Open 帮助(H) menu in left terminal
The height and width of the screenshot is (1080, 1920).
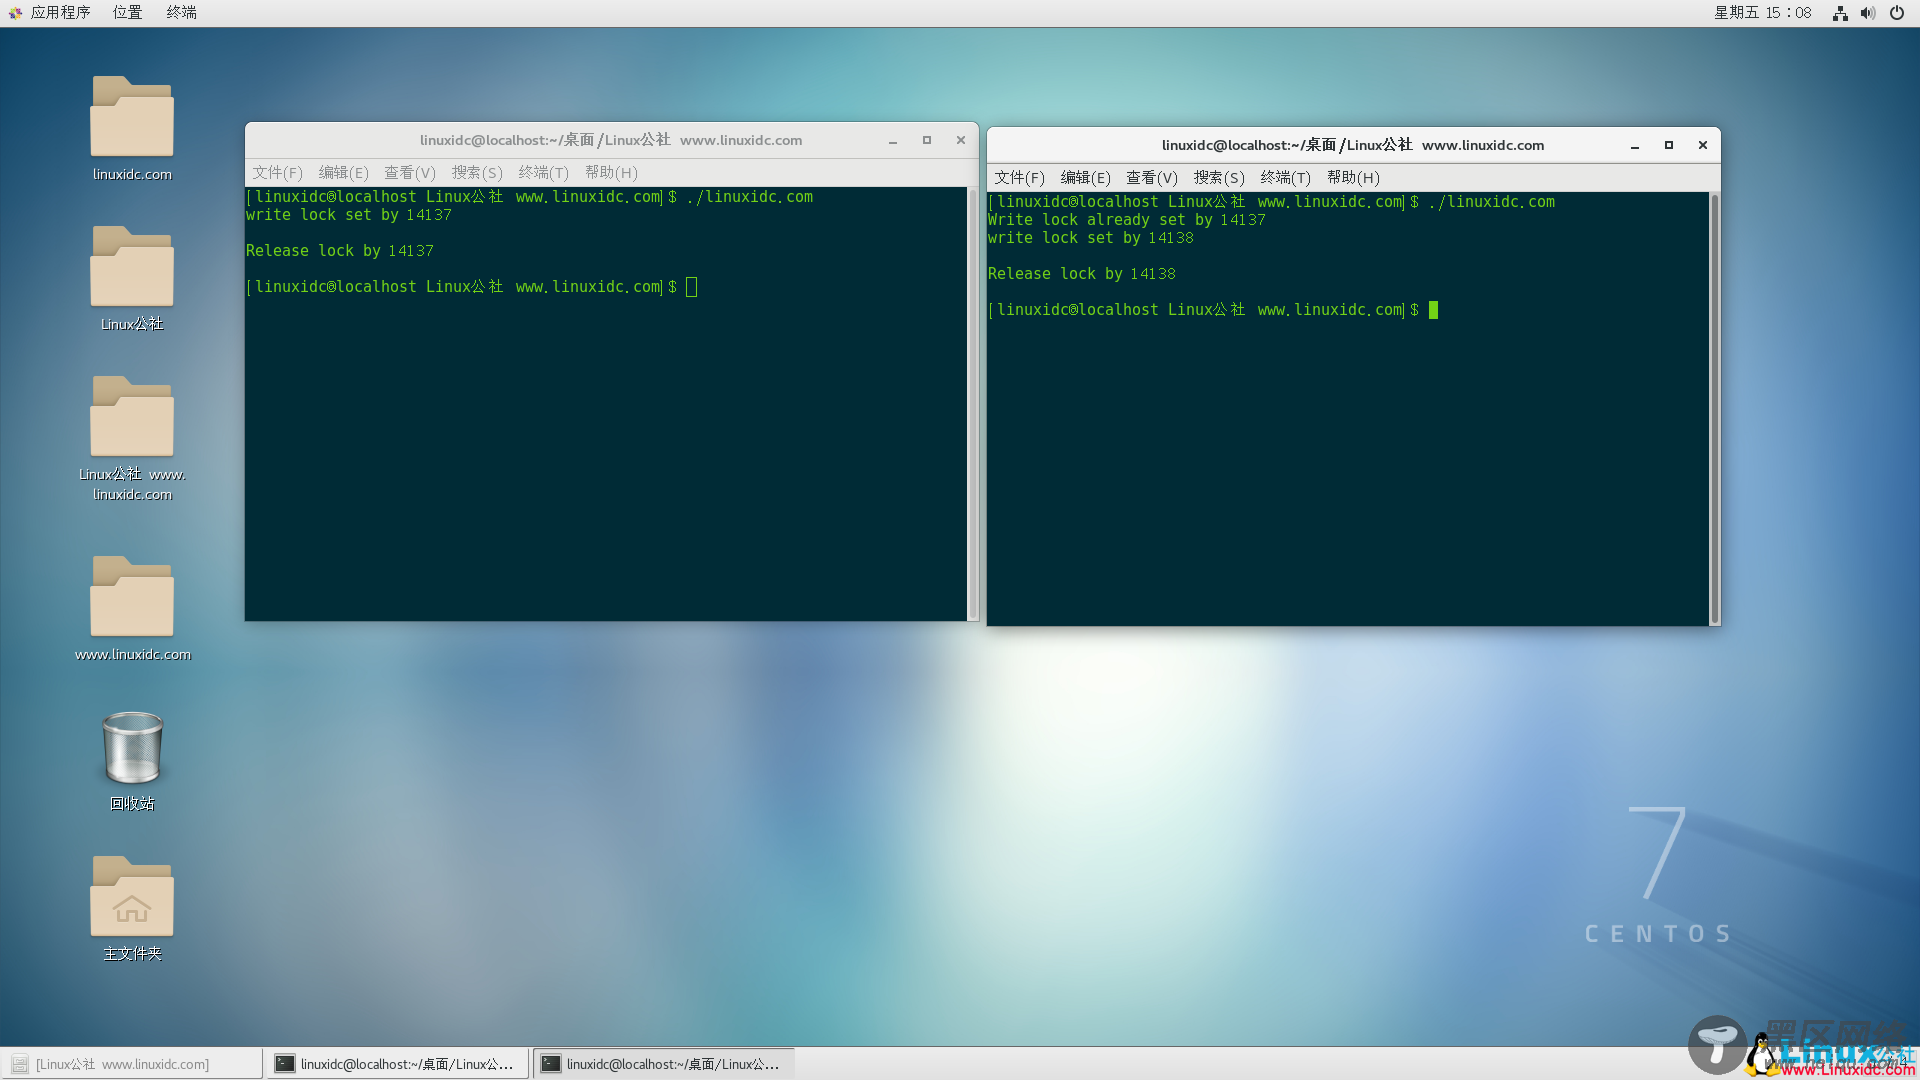point(611,173)
